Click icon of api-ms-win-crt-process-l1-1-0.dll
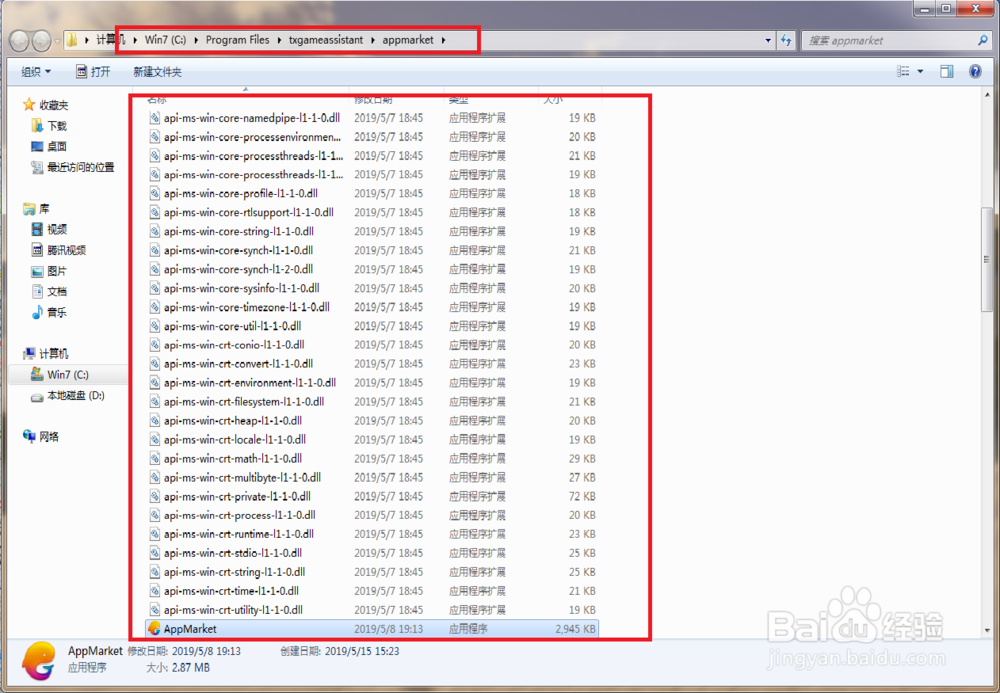This screenshot has width=1000, height=693. [x=154, y=515]
